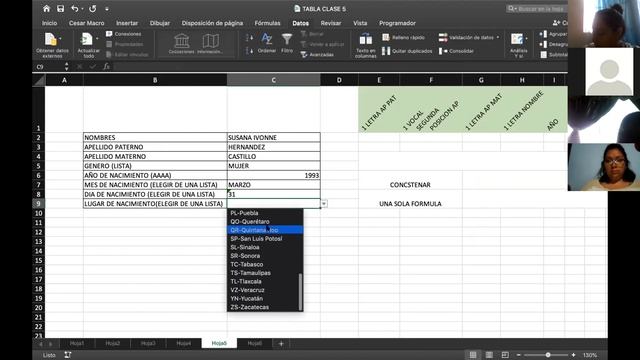Viewport: 640px width, 360px height.
Task: Choose SP-San Luis Potosí from the list
Action: tap(265, 239)
